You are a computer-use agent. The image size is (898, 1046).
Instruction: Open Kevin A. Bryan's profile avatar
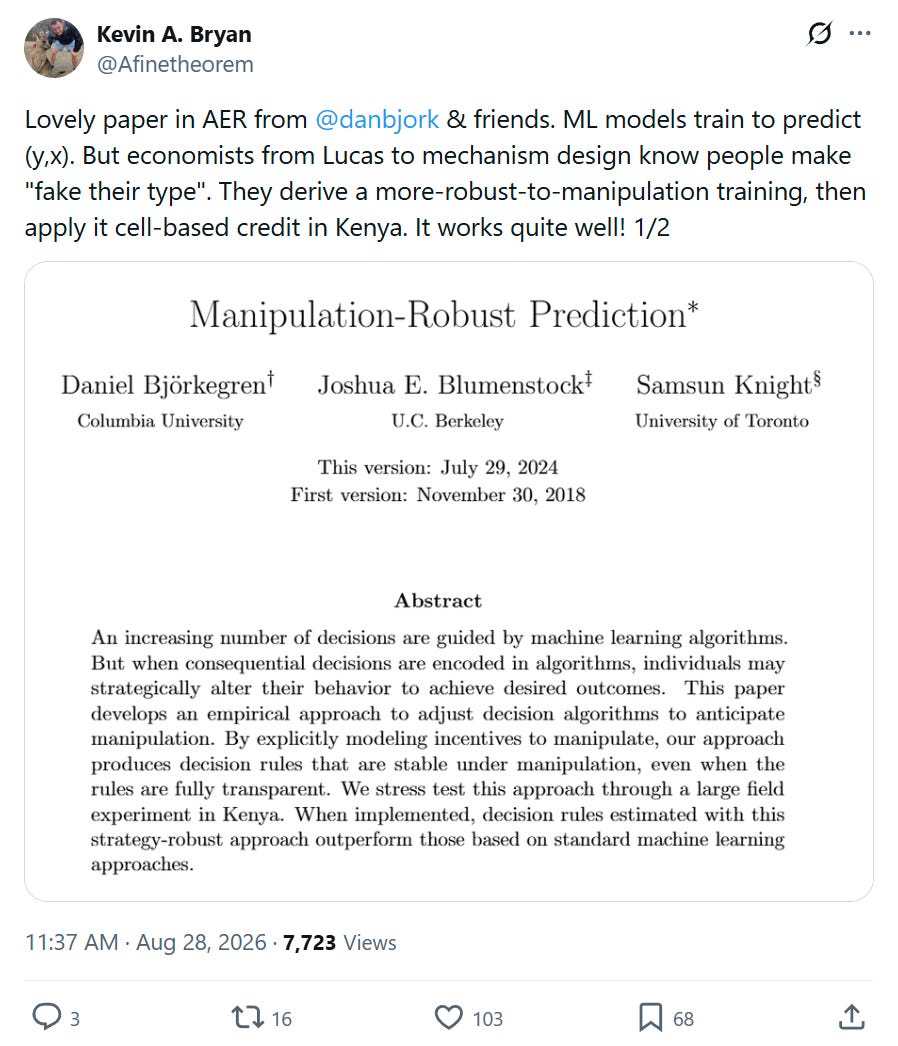(54, 48)
